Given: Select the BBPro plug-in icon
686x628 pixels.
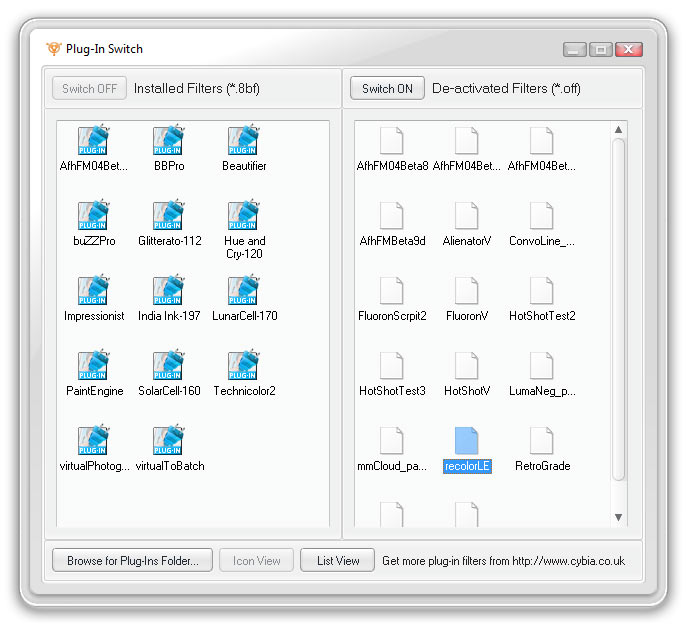Looking at the screenshot, I should 169,142.
